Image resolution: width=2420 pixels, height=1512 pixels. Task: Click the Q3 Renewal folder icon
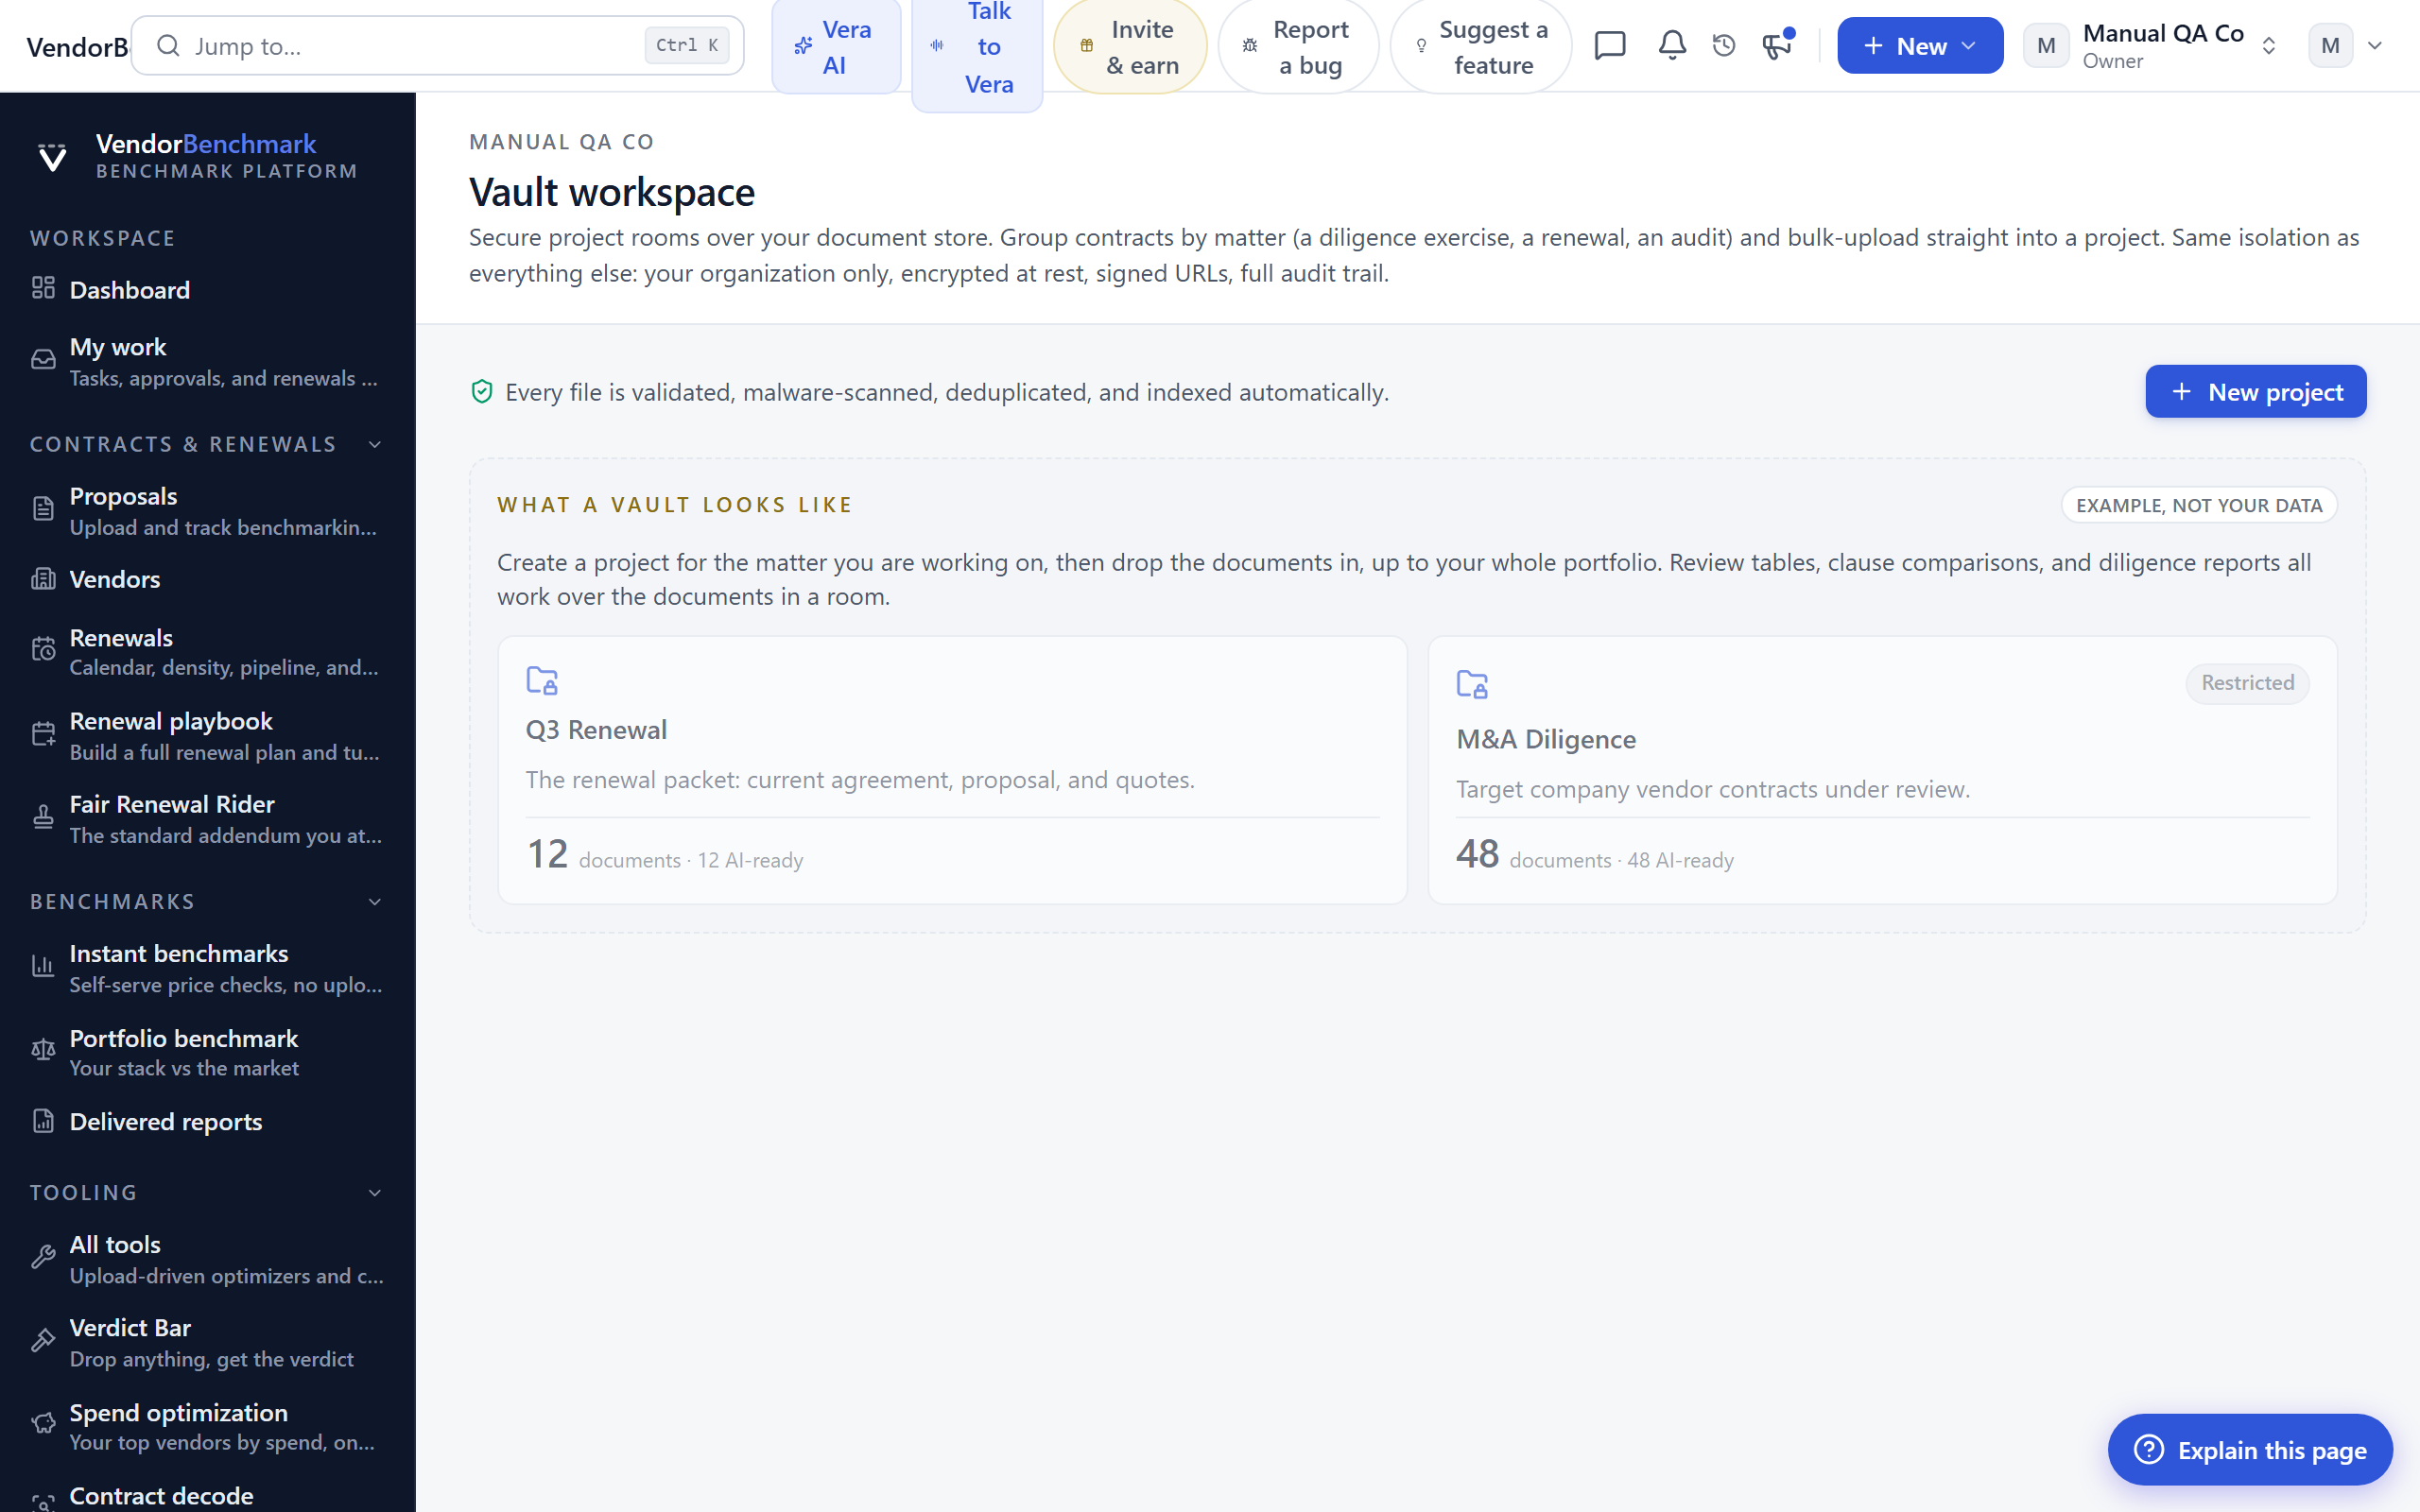click(x=542, y=681)
